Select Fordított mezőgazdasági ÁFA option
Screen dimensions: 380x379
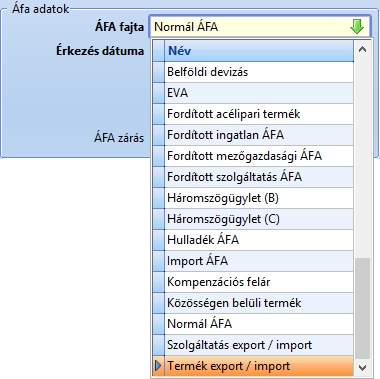[x=259, y=156]
